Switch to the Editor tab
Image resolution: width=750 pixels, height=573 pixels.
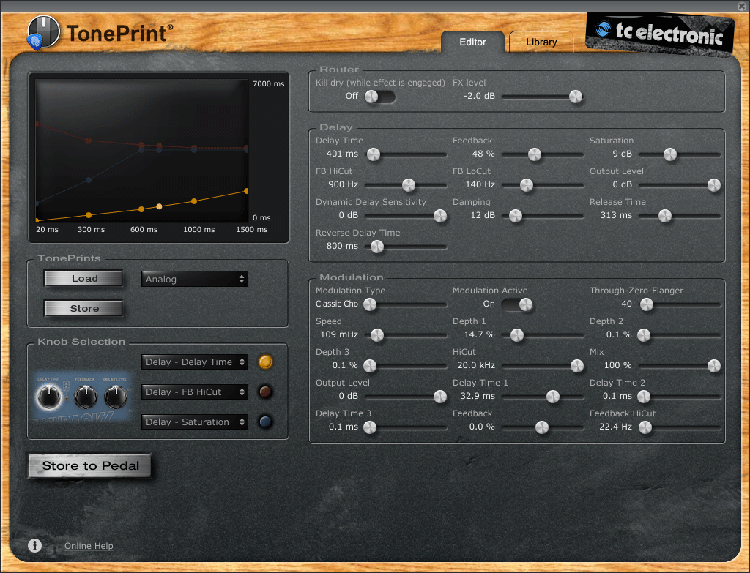(473, 42)
